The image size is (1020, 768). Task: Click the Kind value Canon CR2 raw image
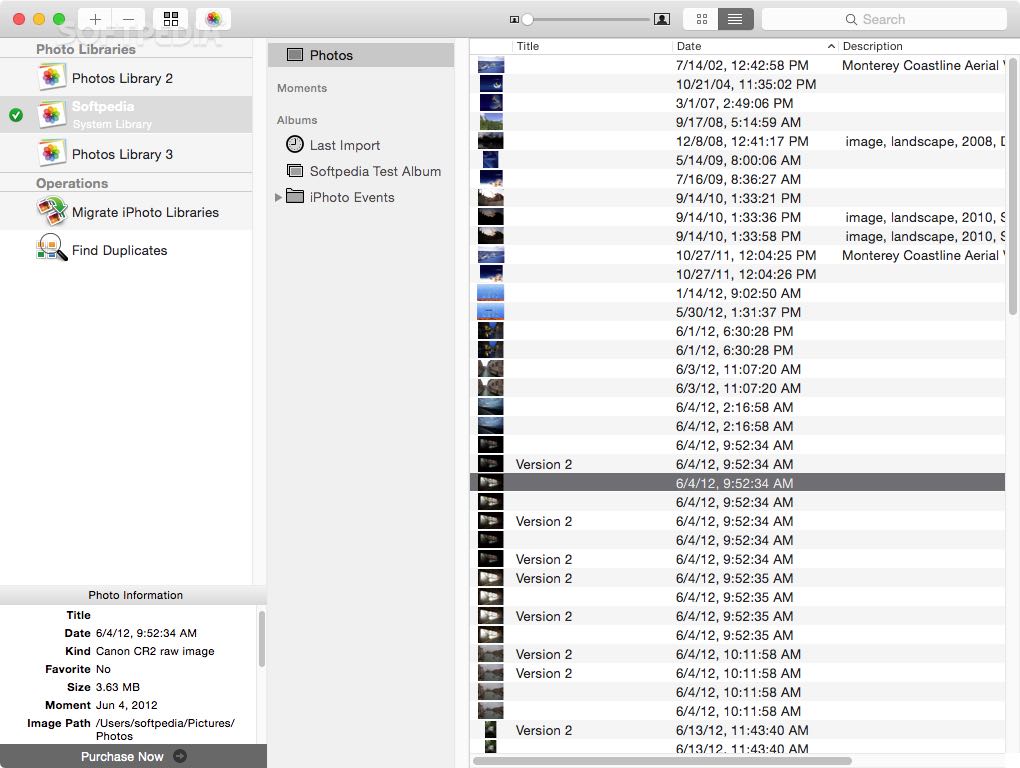pos(155,651)
